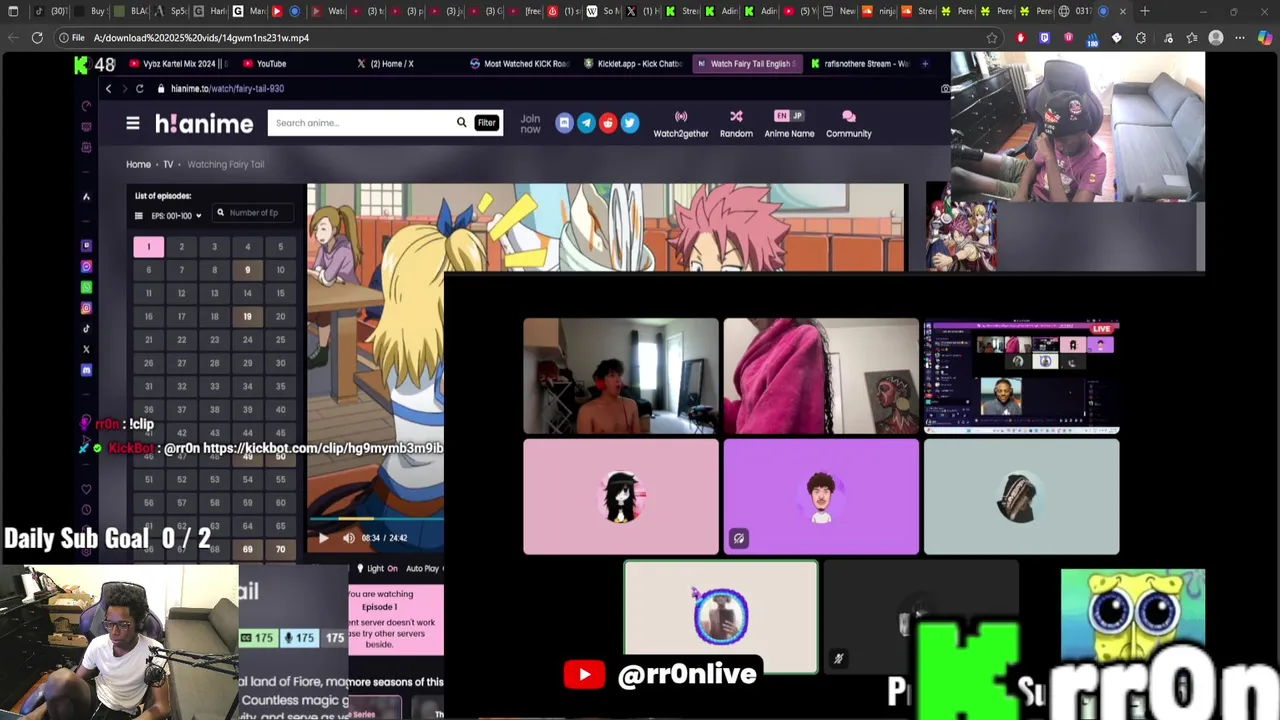Select episode 19

(247, 316)
